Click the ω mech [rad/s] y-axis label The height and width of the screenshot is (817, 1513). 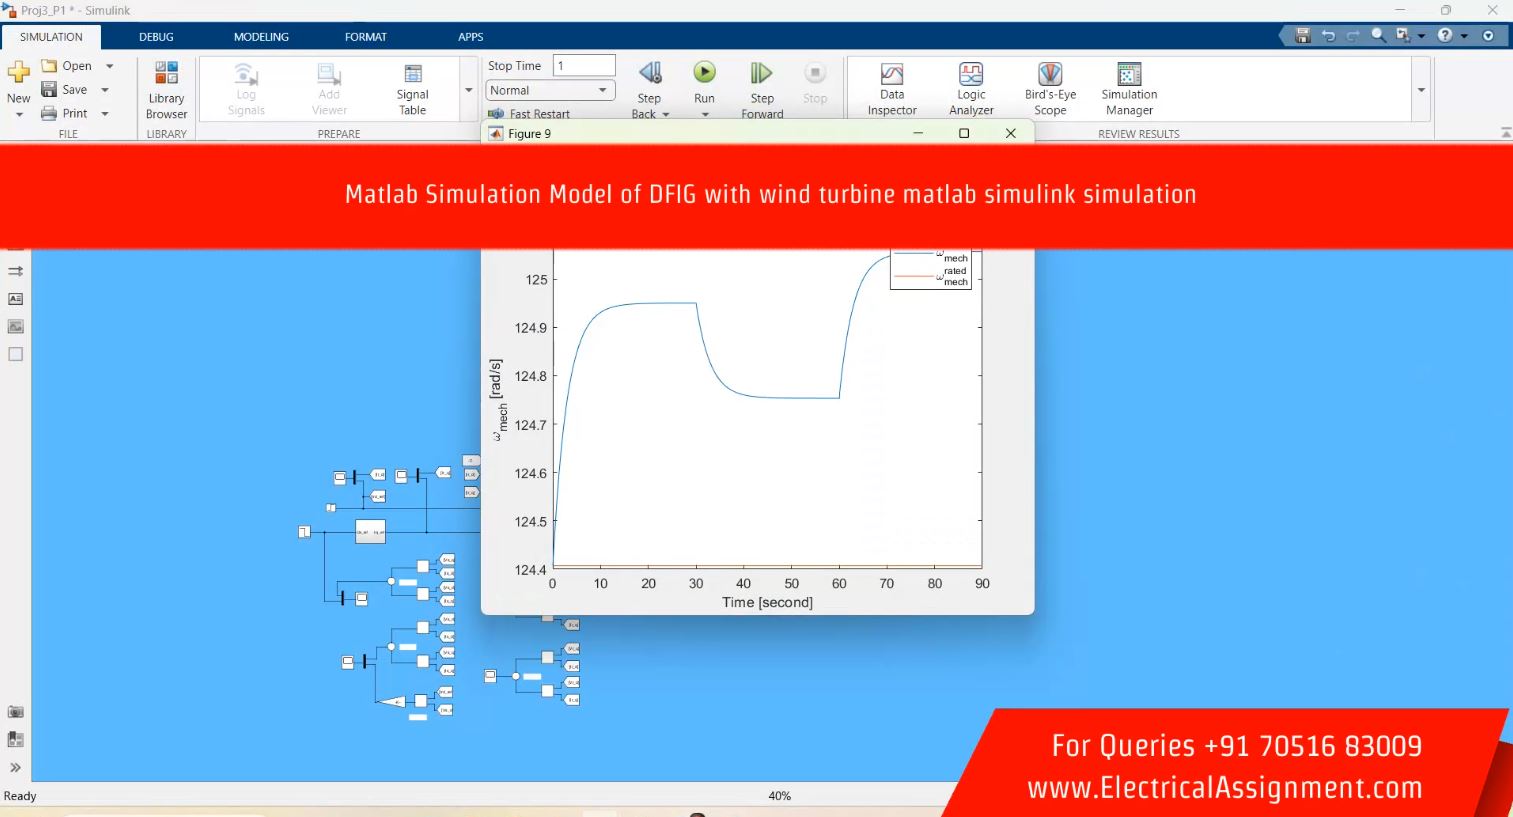pyautogui.click(x=498, y=400)
